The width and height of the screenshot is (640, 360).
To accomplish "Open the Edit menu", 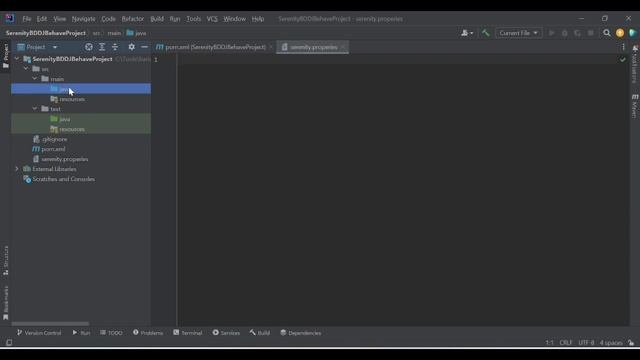I will pyautogui.click(x=42, y=19).
